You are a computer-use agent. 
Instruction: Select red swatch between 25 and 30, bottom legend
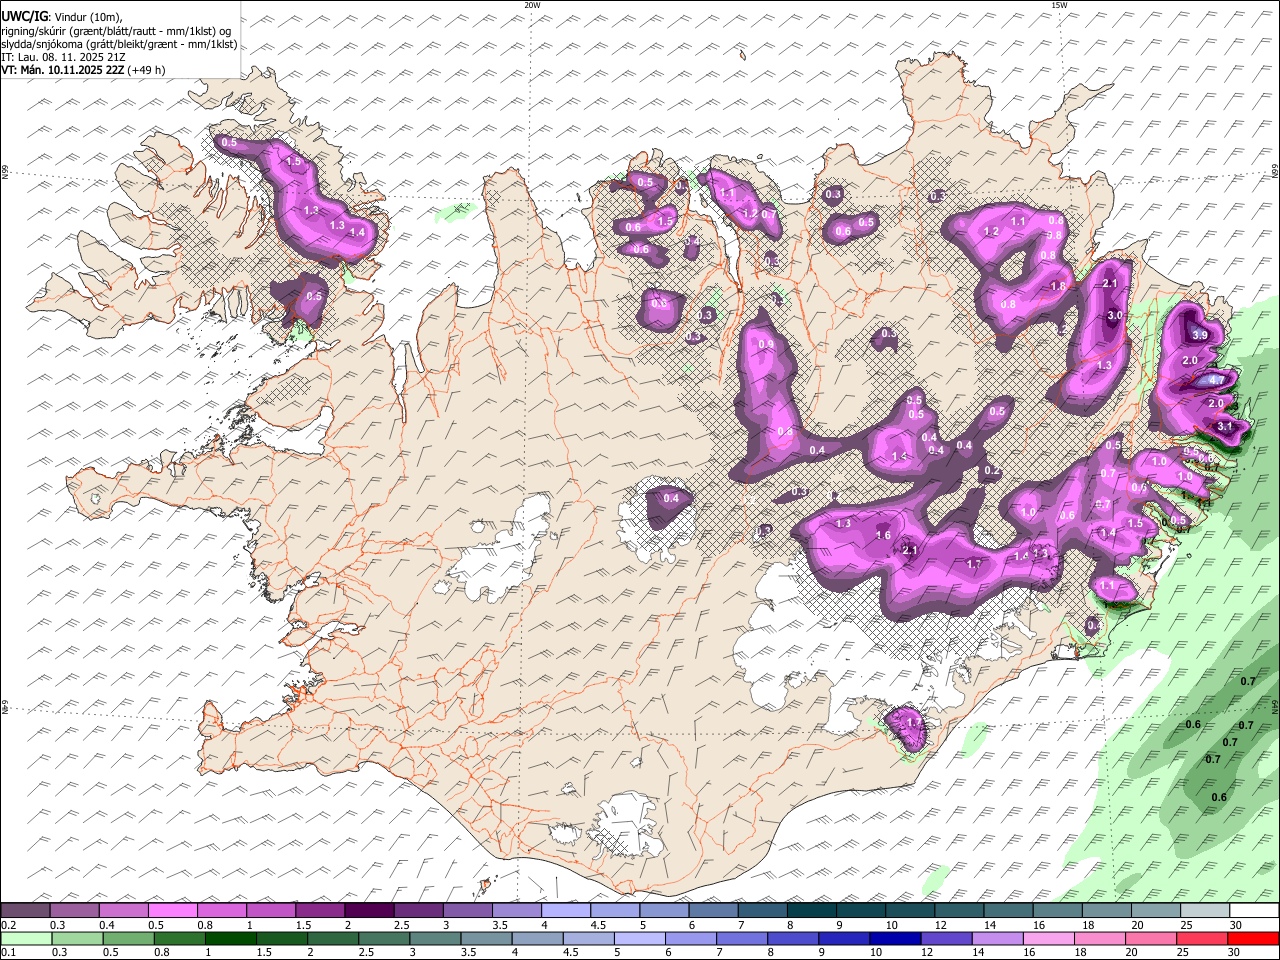pos(1203,938)
